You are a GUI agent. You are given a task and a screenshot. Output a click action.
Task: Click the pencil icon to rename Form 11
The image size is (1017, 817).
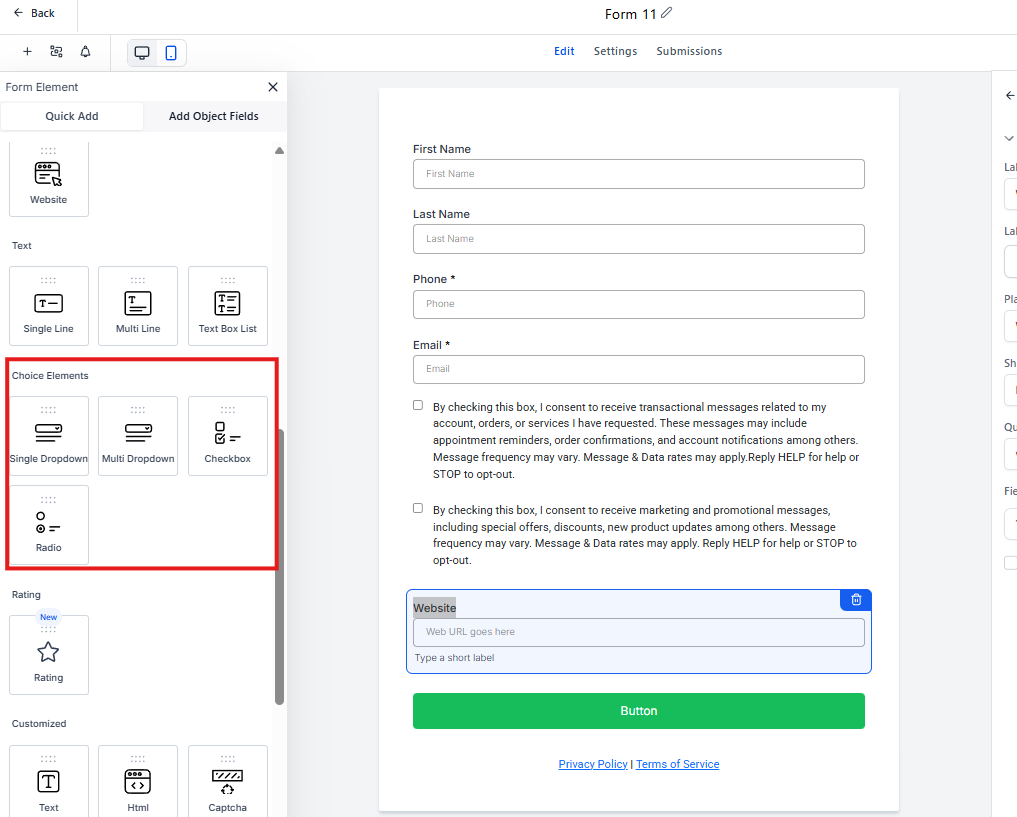(x=667, y=13)
